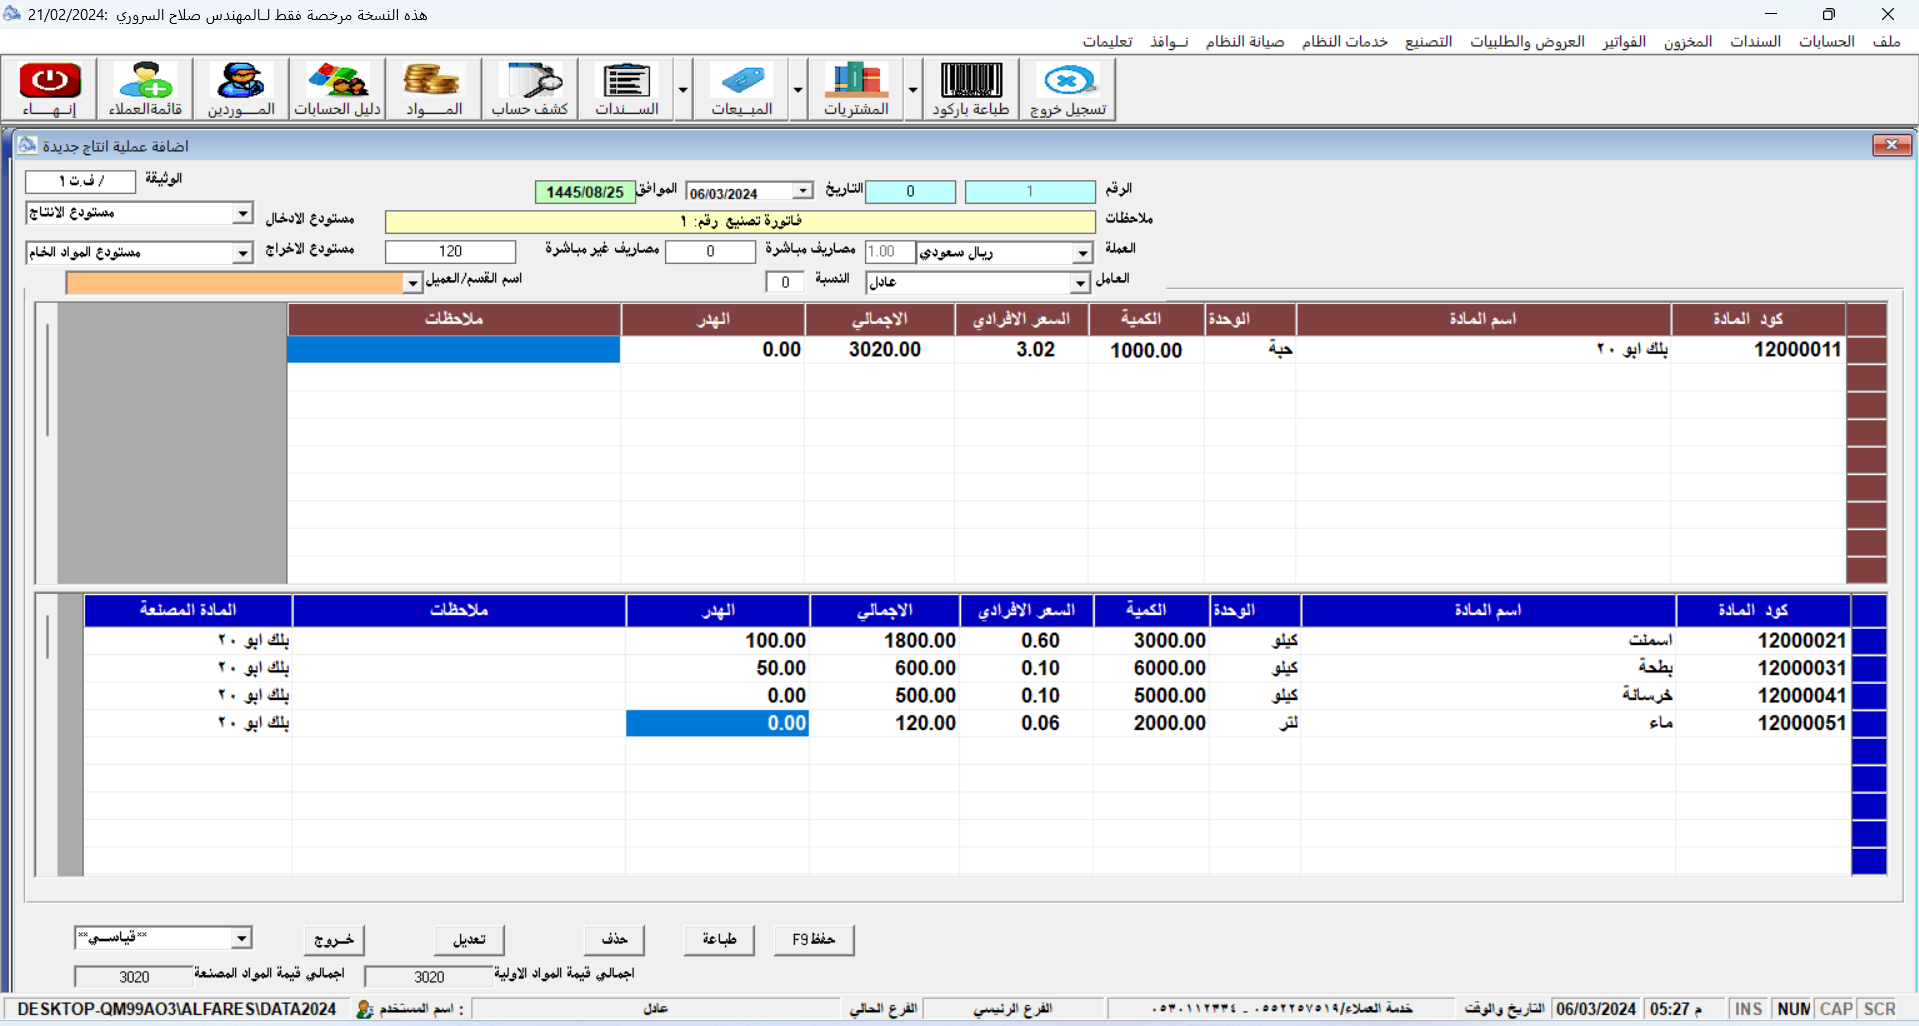Image resolution: width=1919 pixels, height=1026 pixels.
Task: Click تسجيل خروج logout icon
Action: (x=1068, y=89)
